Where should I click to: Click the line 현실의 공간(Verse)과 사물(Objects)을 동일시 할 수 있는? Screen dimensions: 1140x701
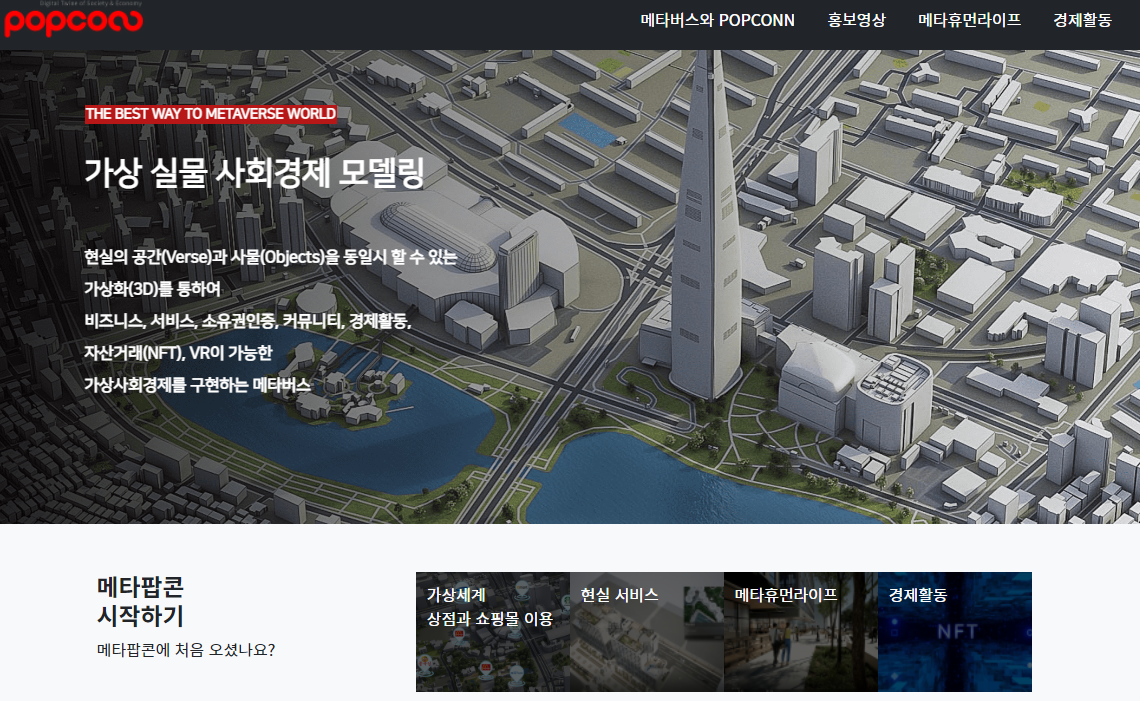(x=270, y=257)
